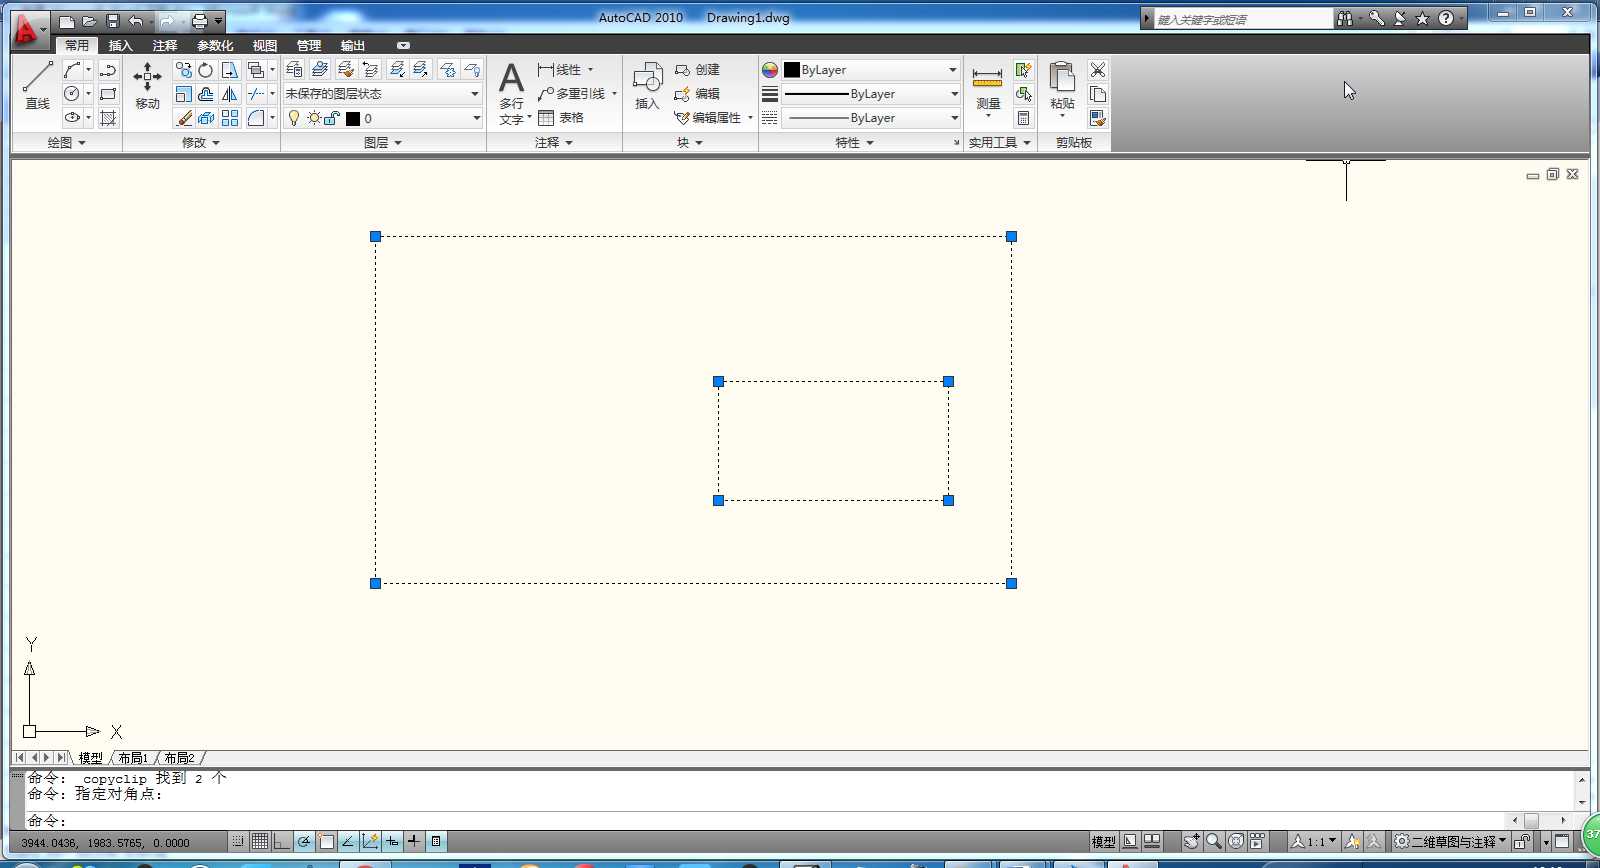Click the Save icon in quick access toolbar
Viewport: 1600px width, 868px height.
click(x=113, y=21)
